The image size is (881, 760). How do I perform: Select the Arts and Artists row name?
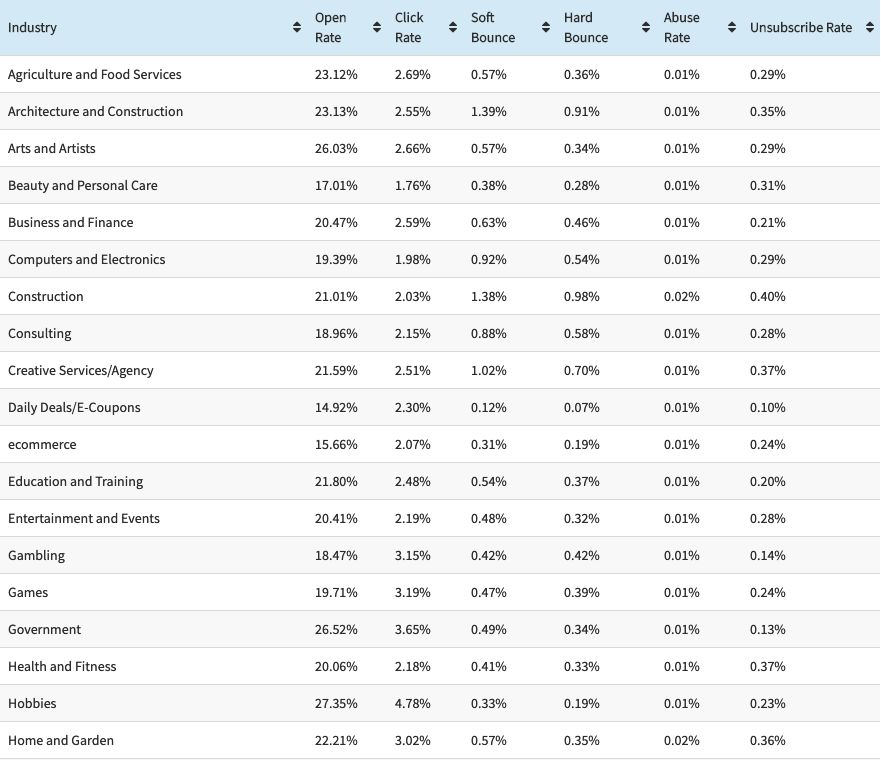(x=52, y=149)
